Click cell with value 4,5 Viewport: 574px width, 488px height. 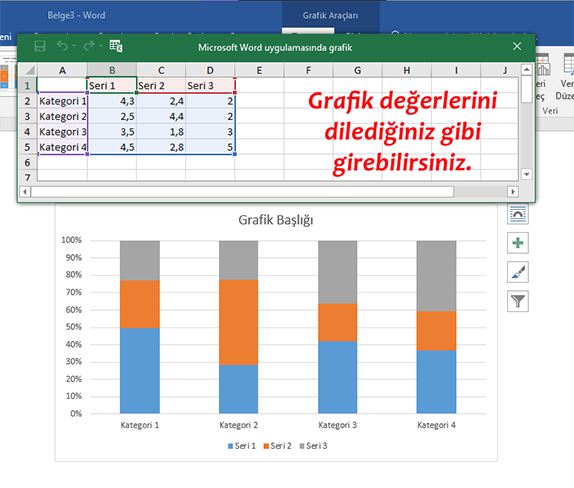[112, 147]
